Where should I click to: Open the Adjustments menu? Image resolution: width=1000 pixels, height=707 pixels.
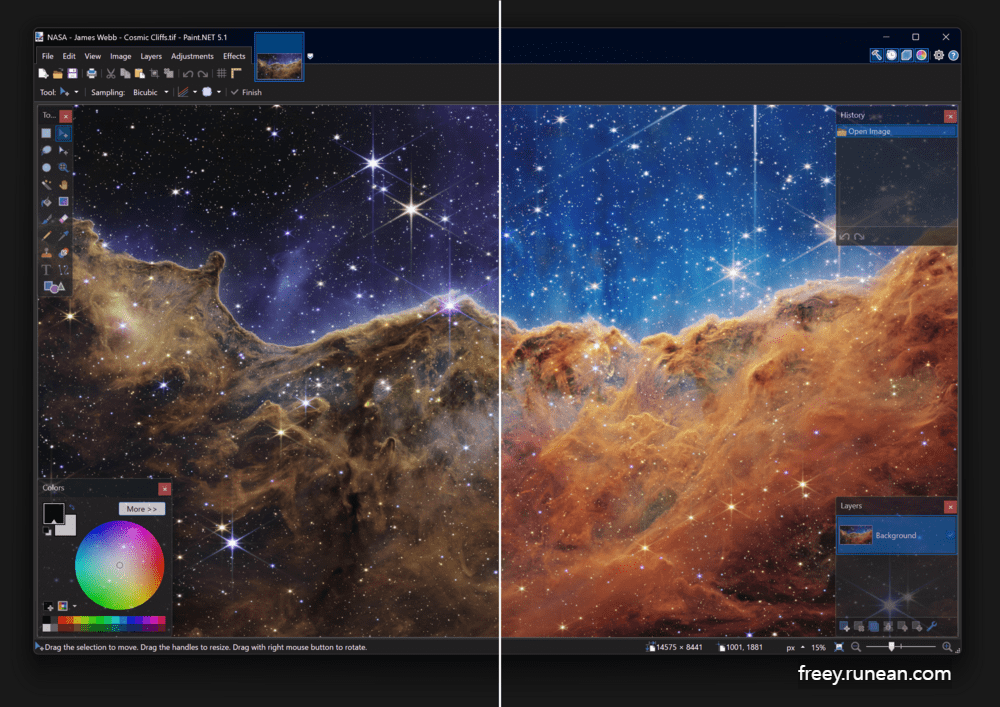coord(192,56)
